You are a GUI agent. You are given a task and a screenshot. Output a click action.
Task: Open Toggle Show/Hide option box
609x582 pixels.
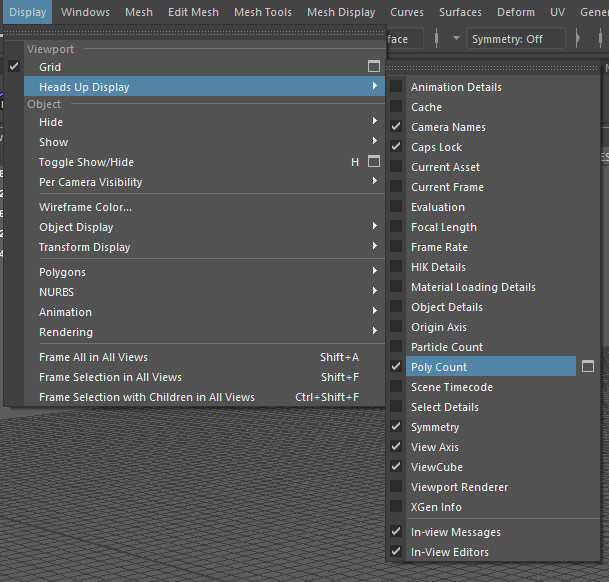click(374, 162)
